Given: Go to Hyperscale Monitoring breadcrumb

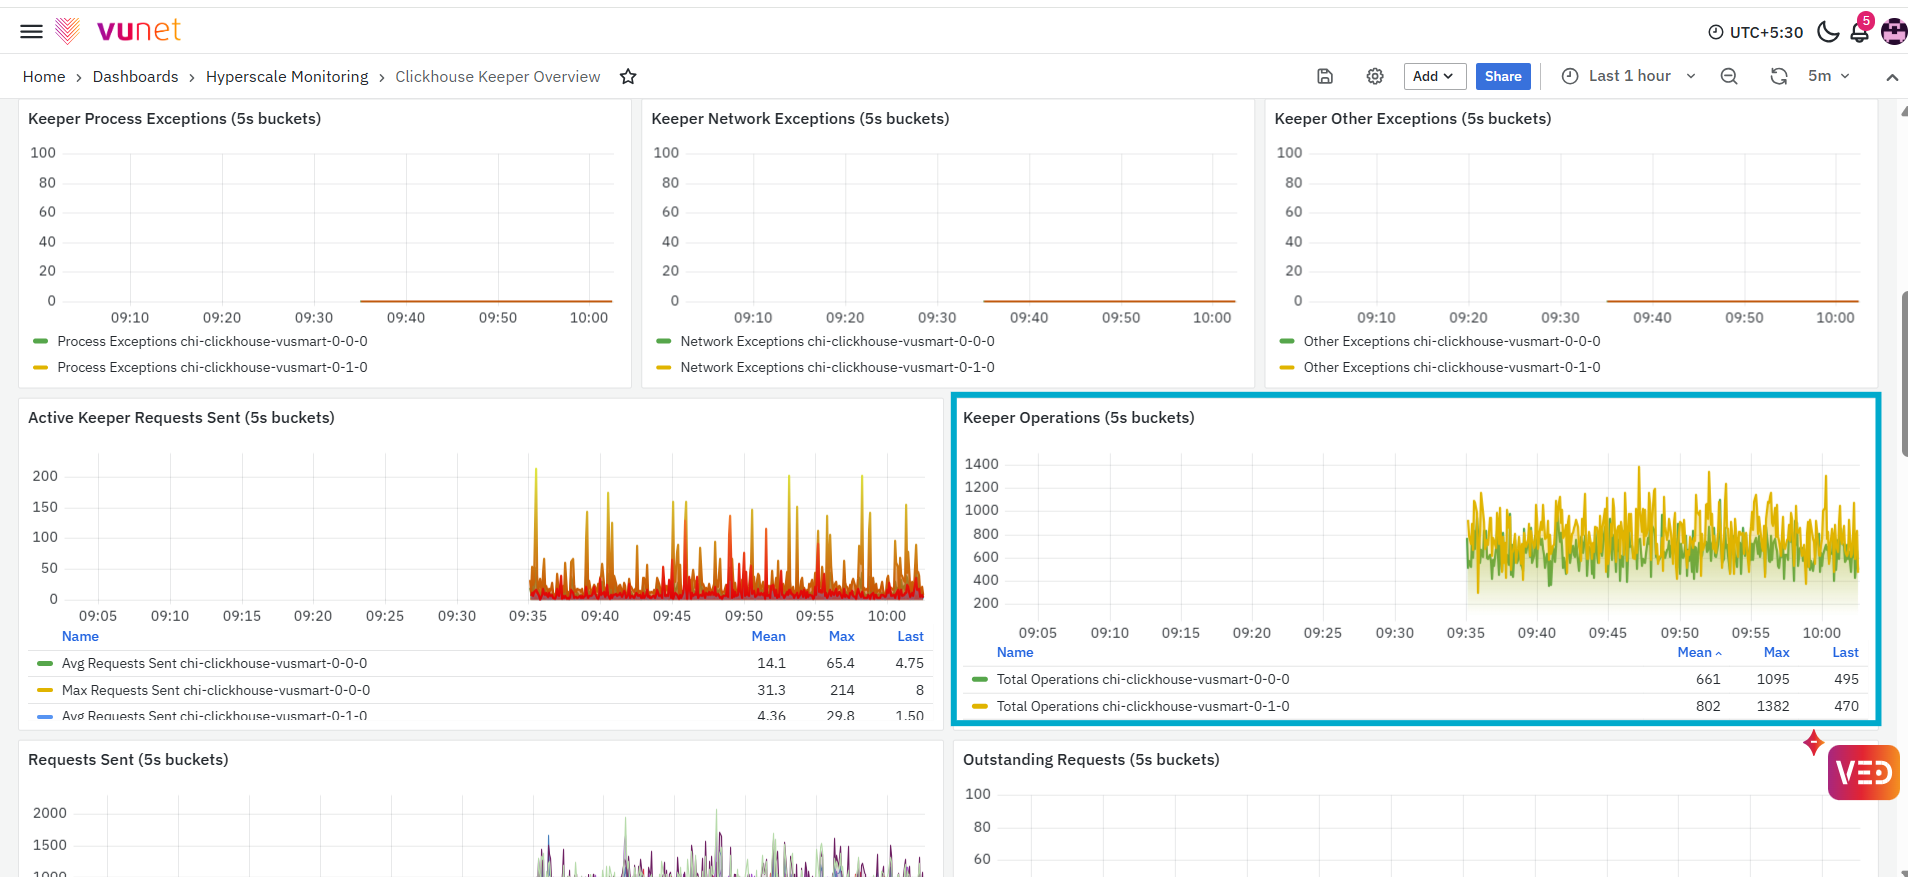Looking at the screenshot, I should [287, 77].
